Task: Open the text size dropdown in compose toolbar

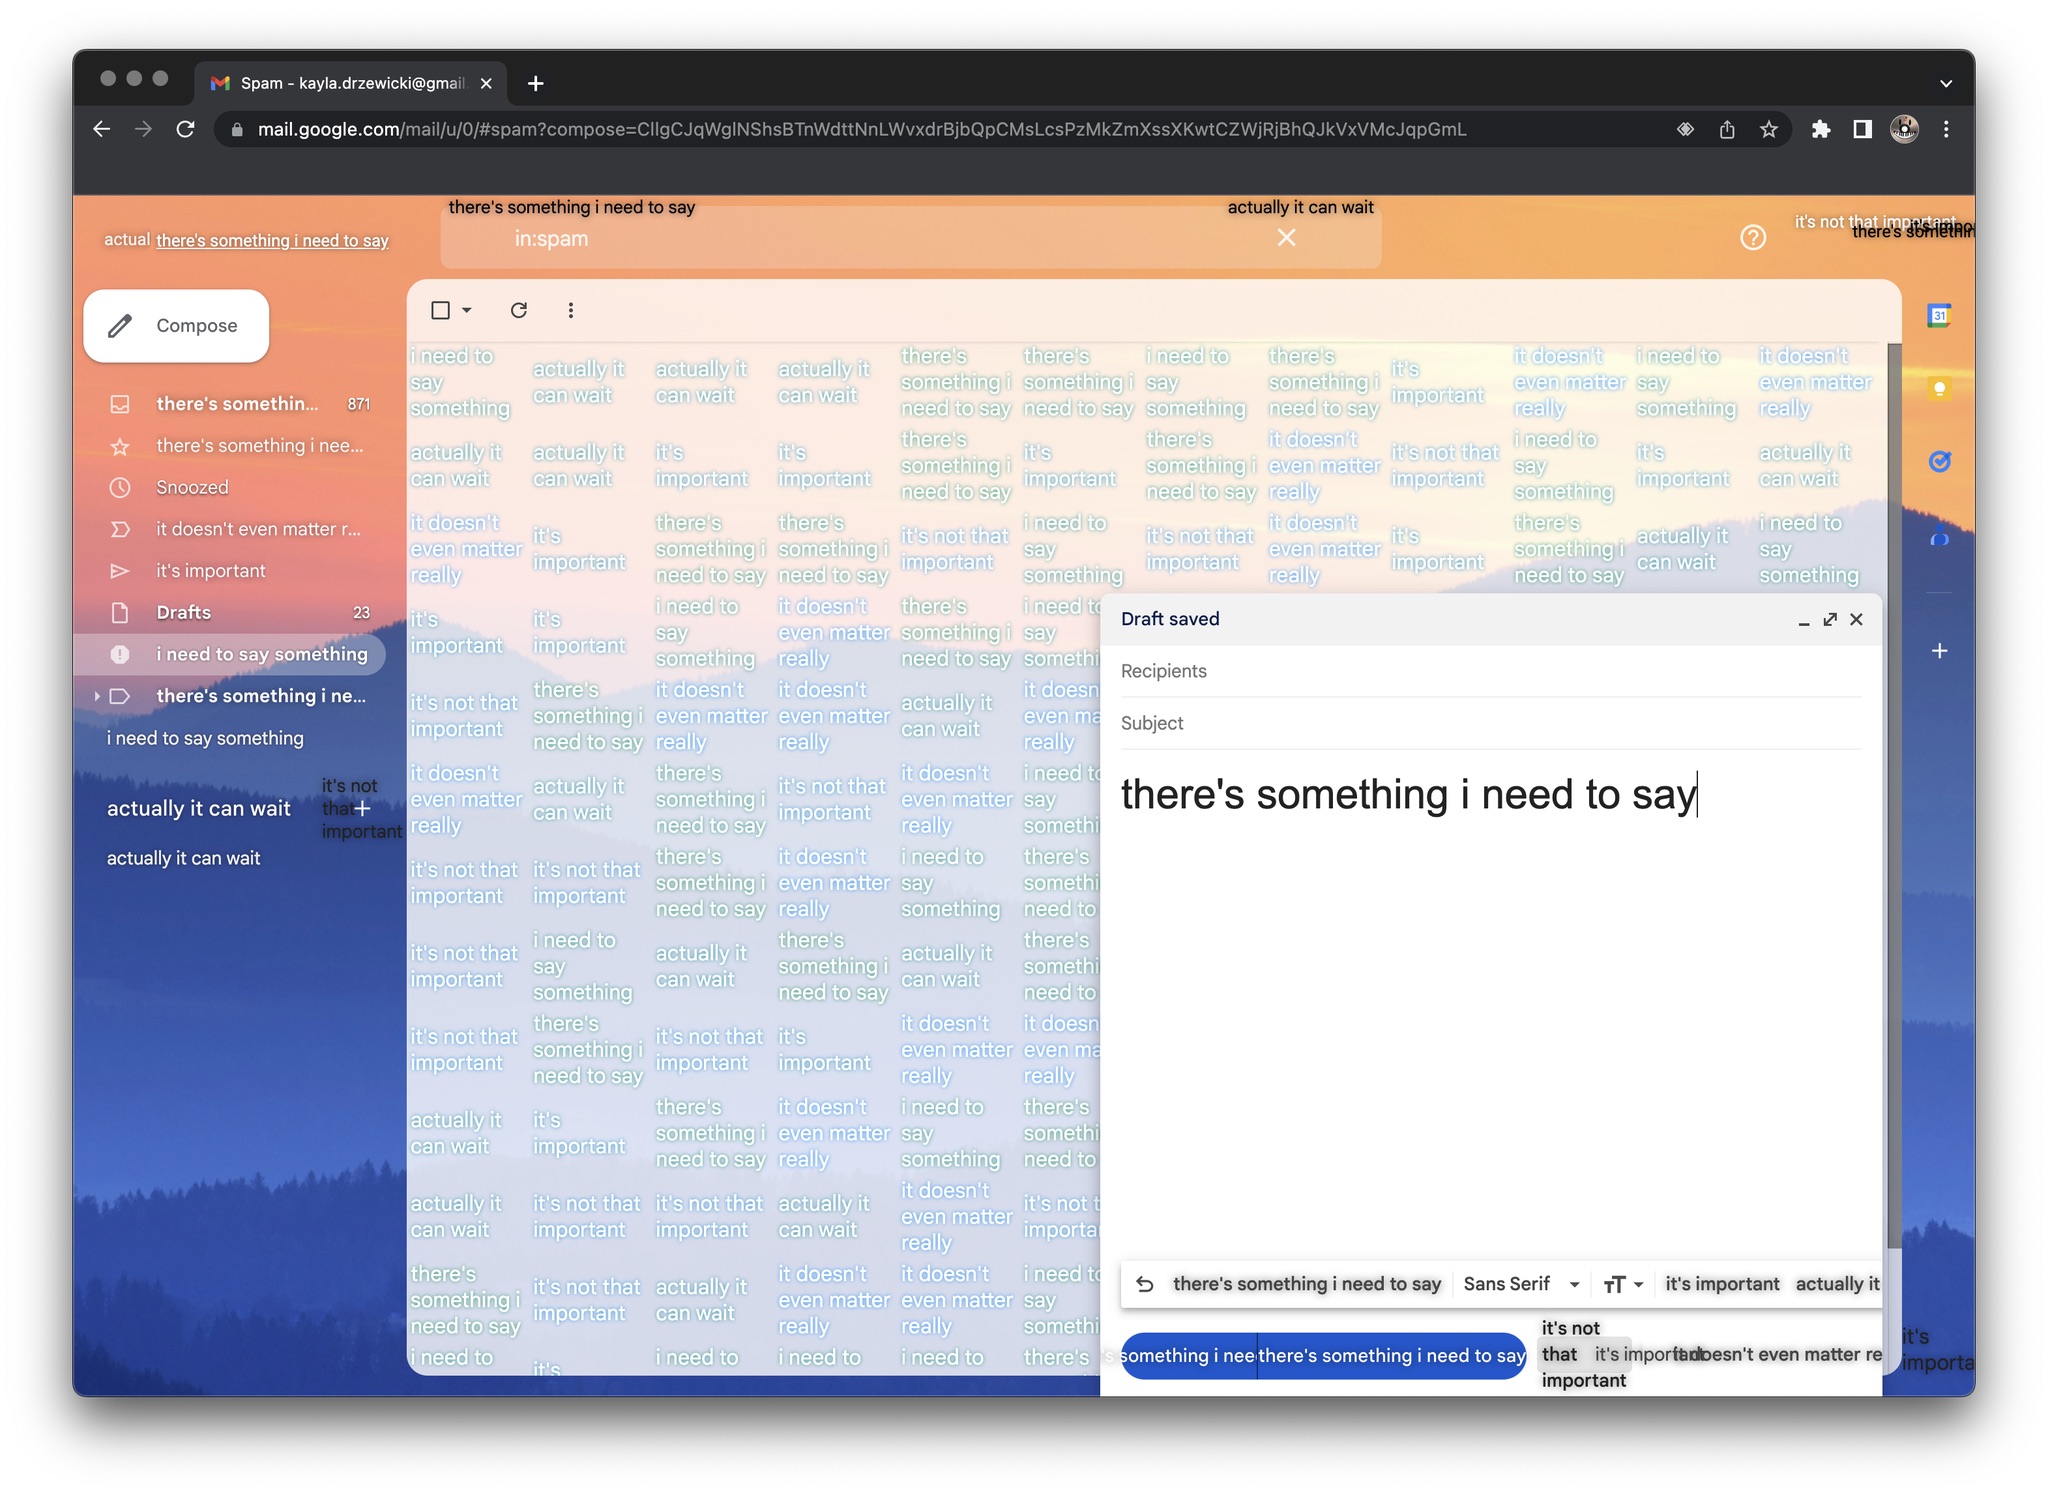Action: click(x=1622, y=1284)
